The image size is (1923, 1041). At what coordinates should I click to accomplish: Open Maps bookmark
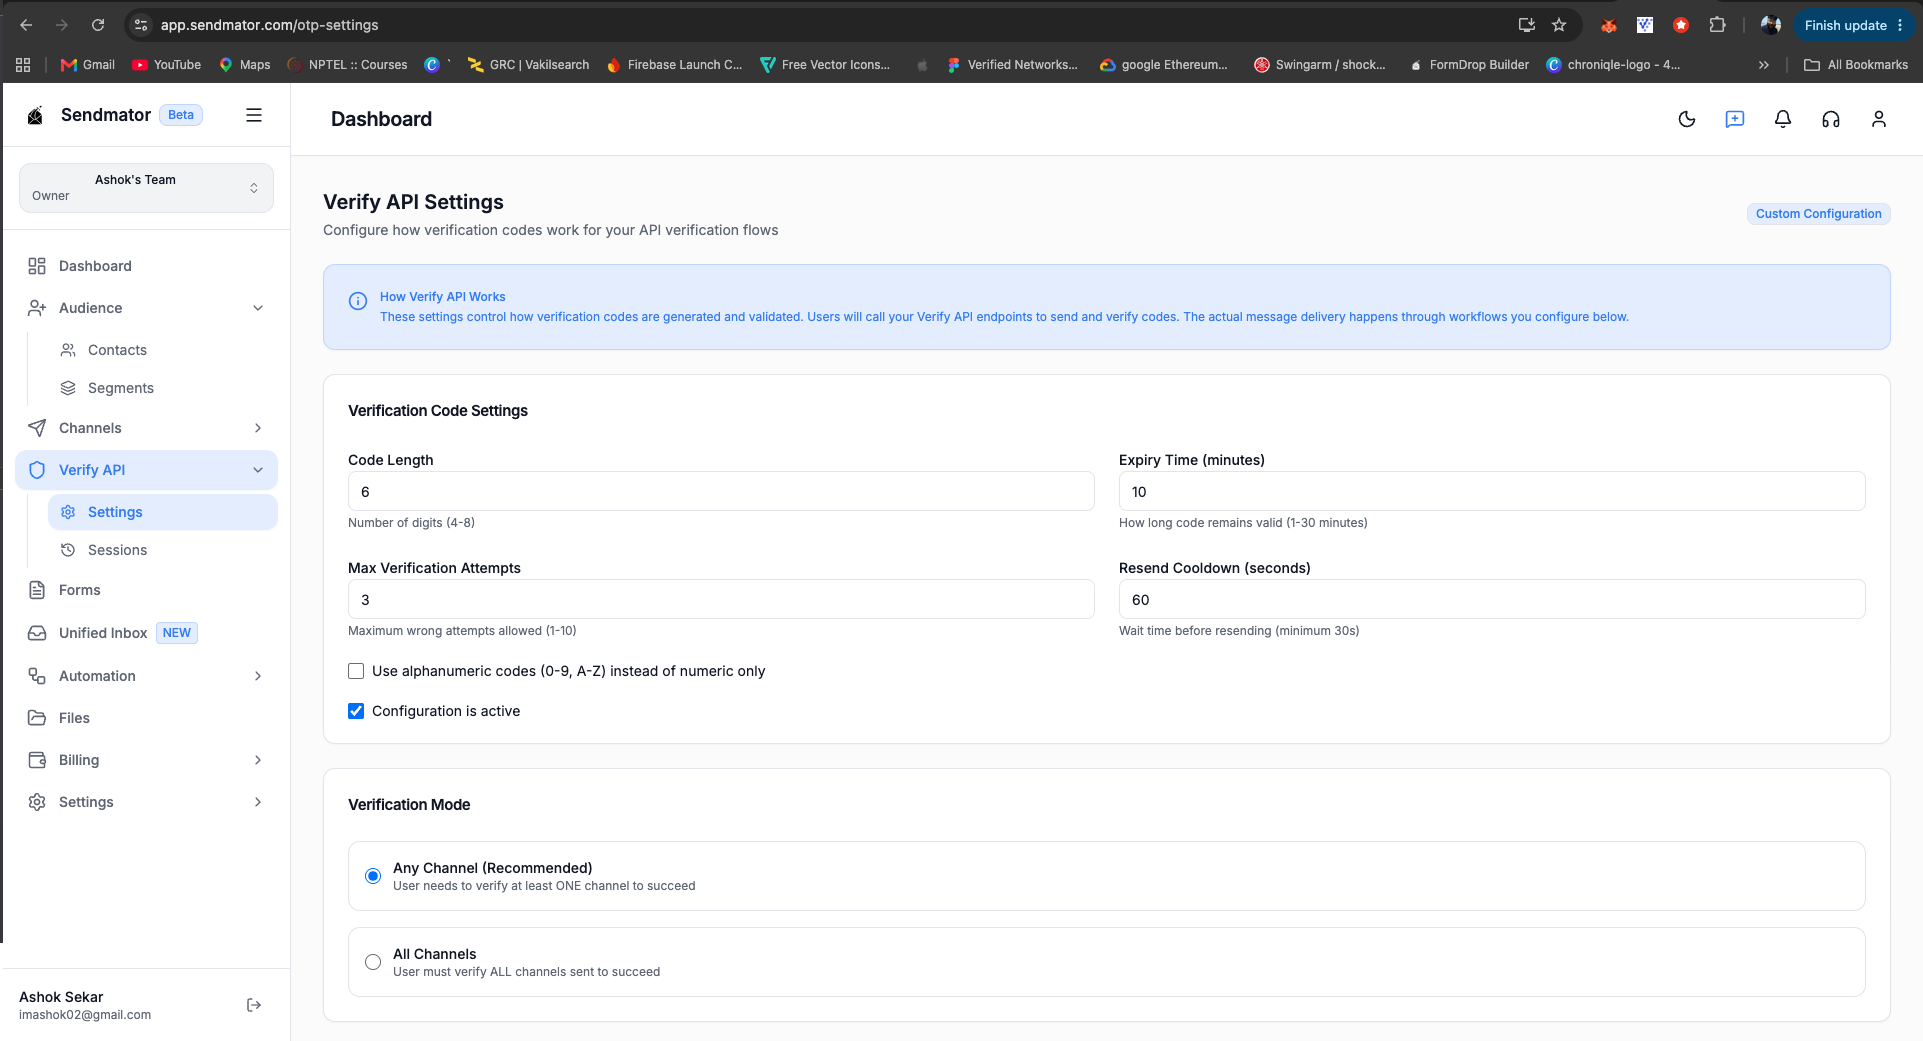[x=245, y=65]
